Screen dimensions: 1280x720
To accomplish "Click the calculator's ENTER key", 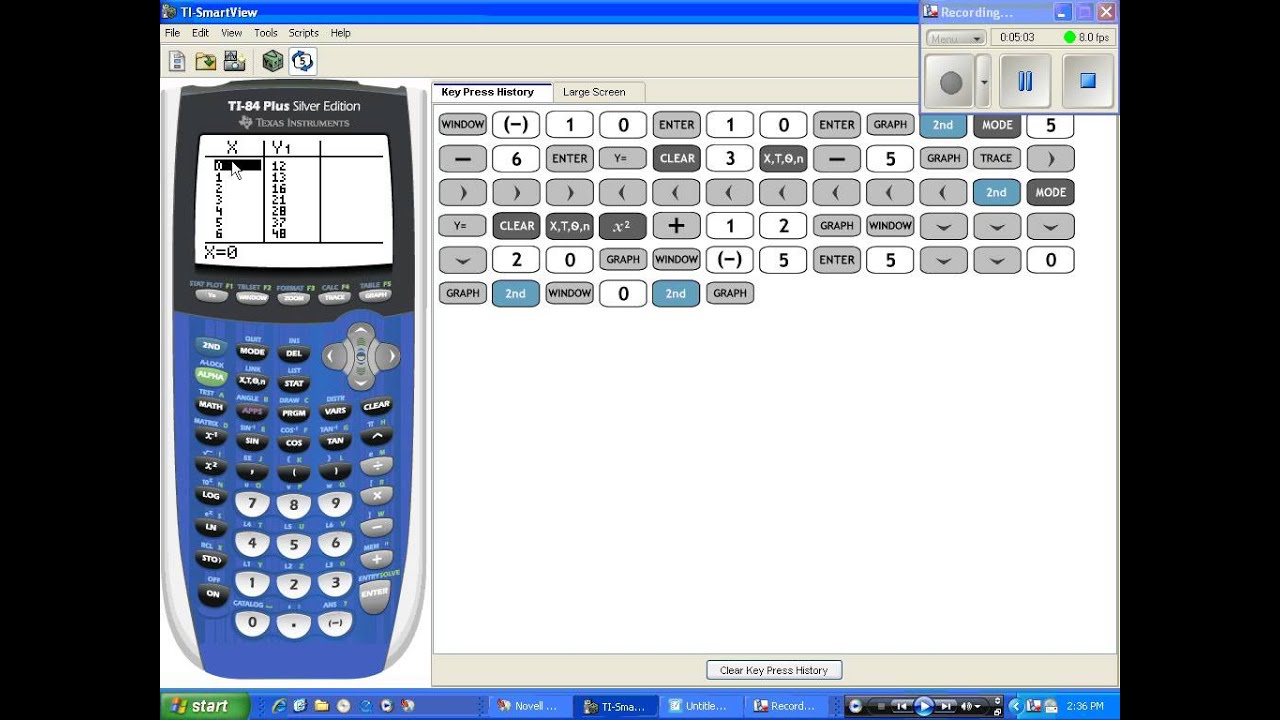I will (375, 593).
